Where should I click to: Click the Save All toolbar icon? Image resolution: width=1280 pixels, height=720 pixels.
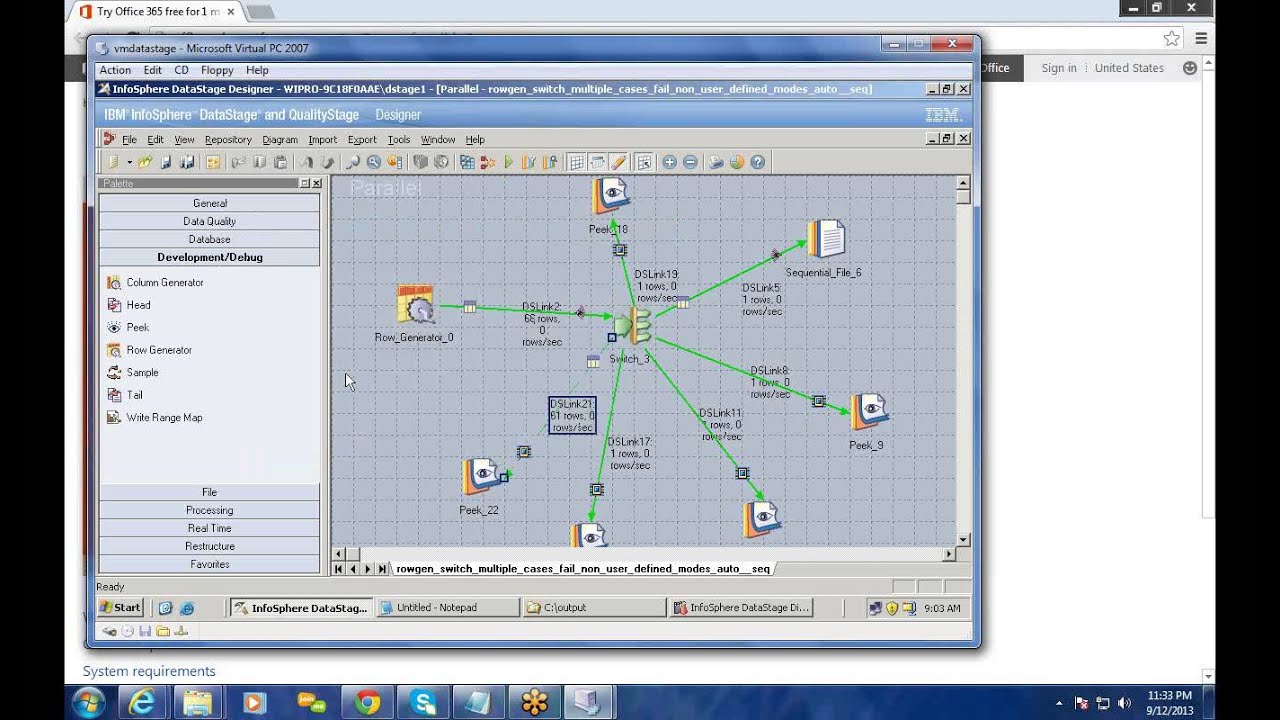point(187,162)
